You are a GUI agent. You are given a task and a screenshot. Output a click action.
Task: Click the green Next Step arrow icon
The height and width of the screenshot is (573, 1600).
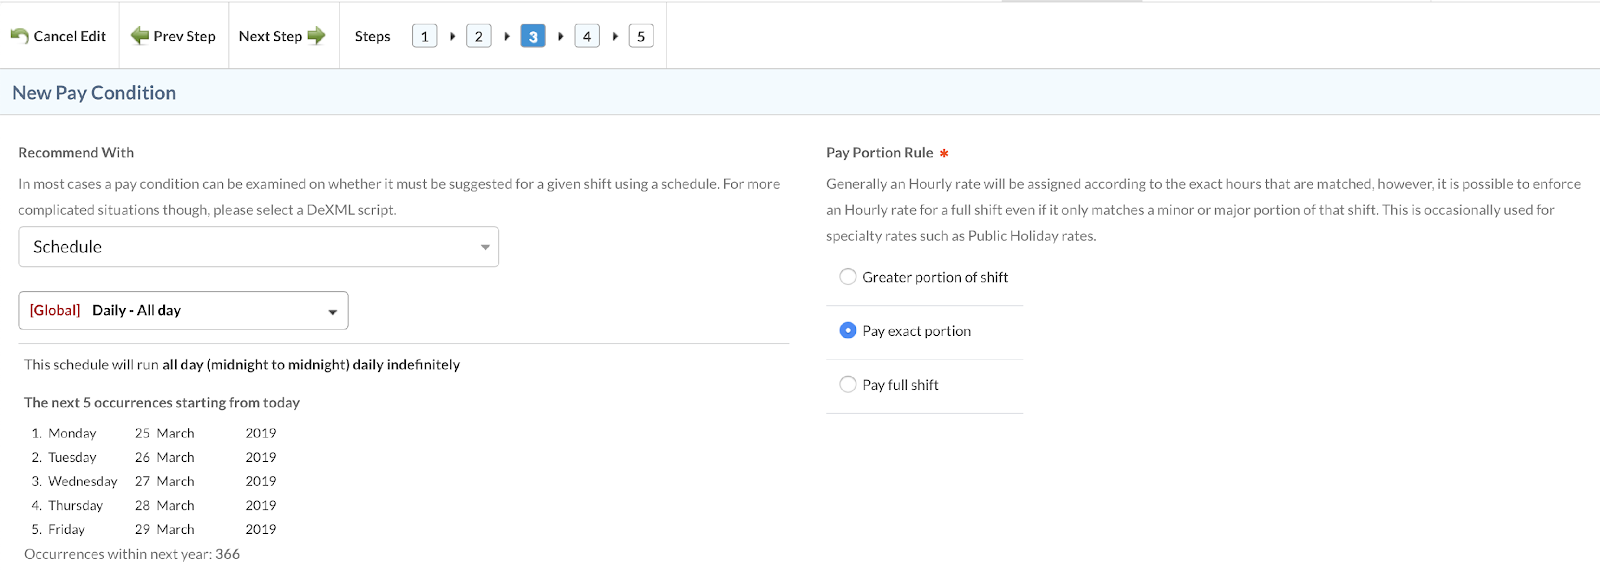point(316,36)
